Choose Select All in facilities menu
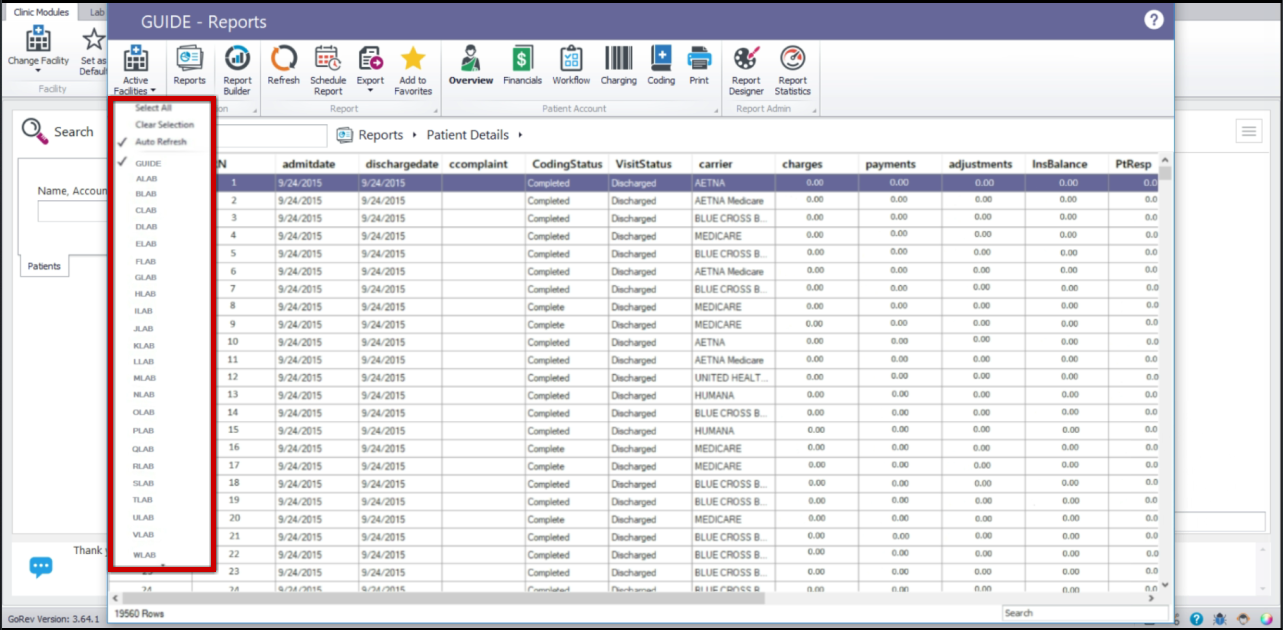Image resolution: width=1283 pixels, height=630 pixels. pos(153,108)
